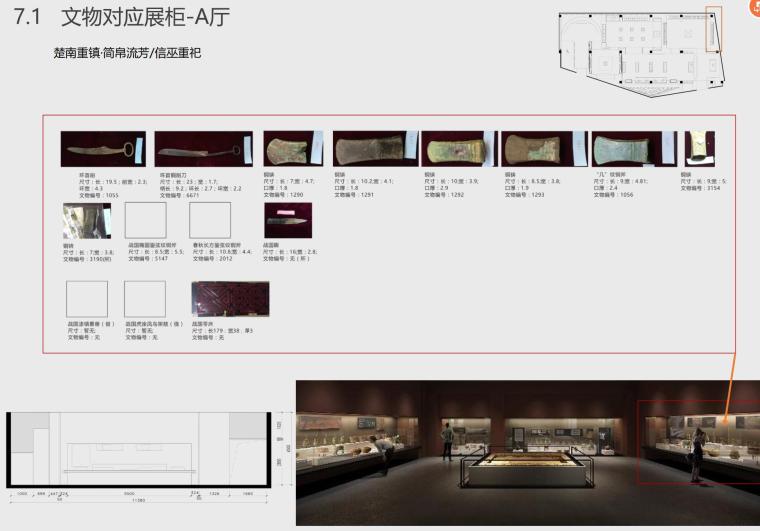This screenshot has width=760, height=531.
Task: Click the 环首削 ring-handled knife photo
Action: point(103,149)
